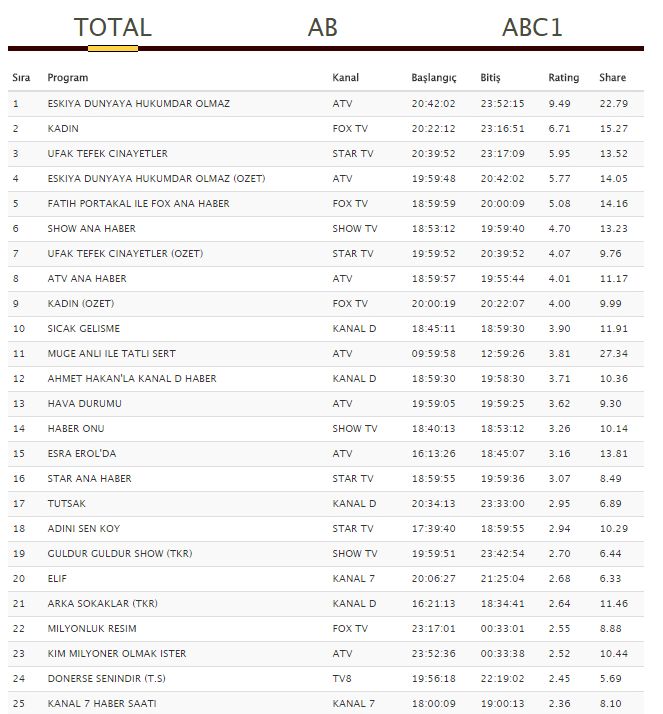Sort by the Rating column header
663x714 pixels.
563,78
